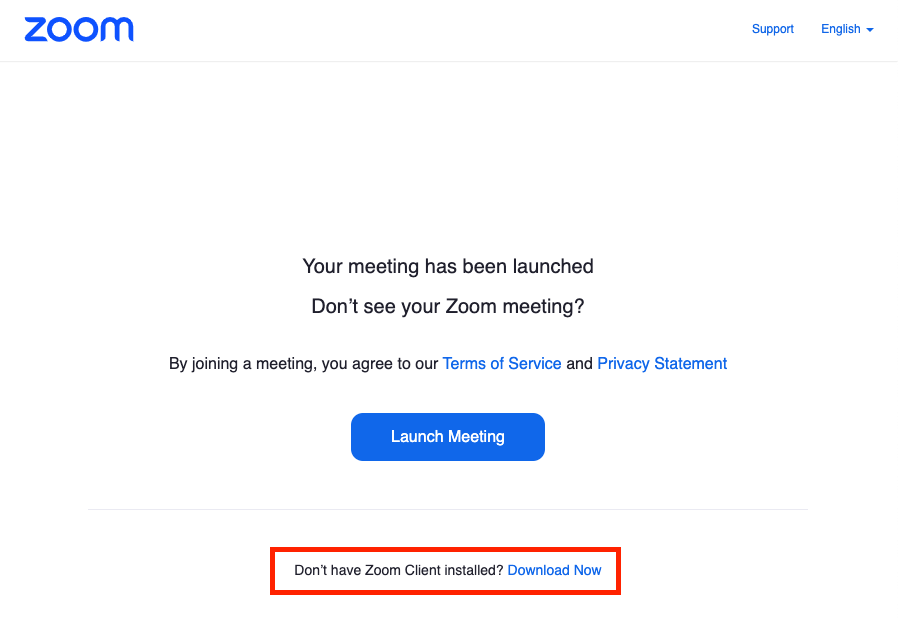Expand the English language dropdown
Viewport: 898px width, 618px height.
tap(846, 29)
